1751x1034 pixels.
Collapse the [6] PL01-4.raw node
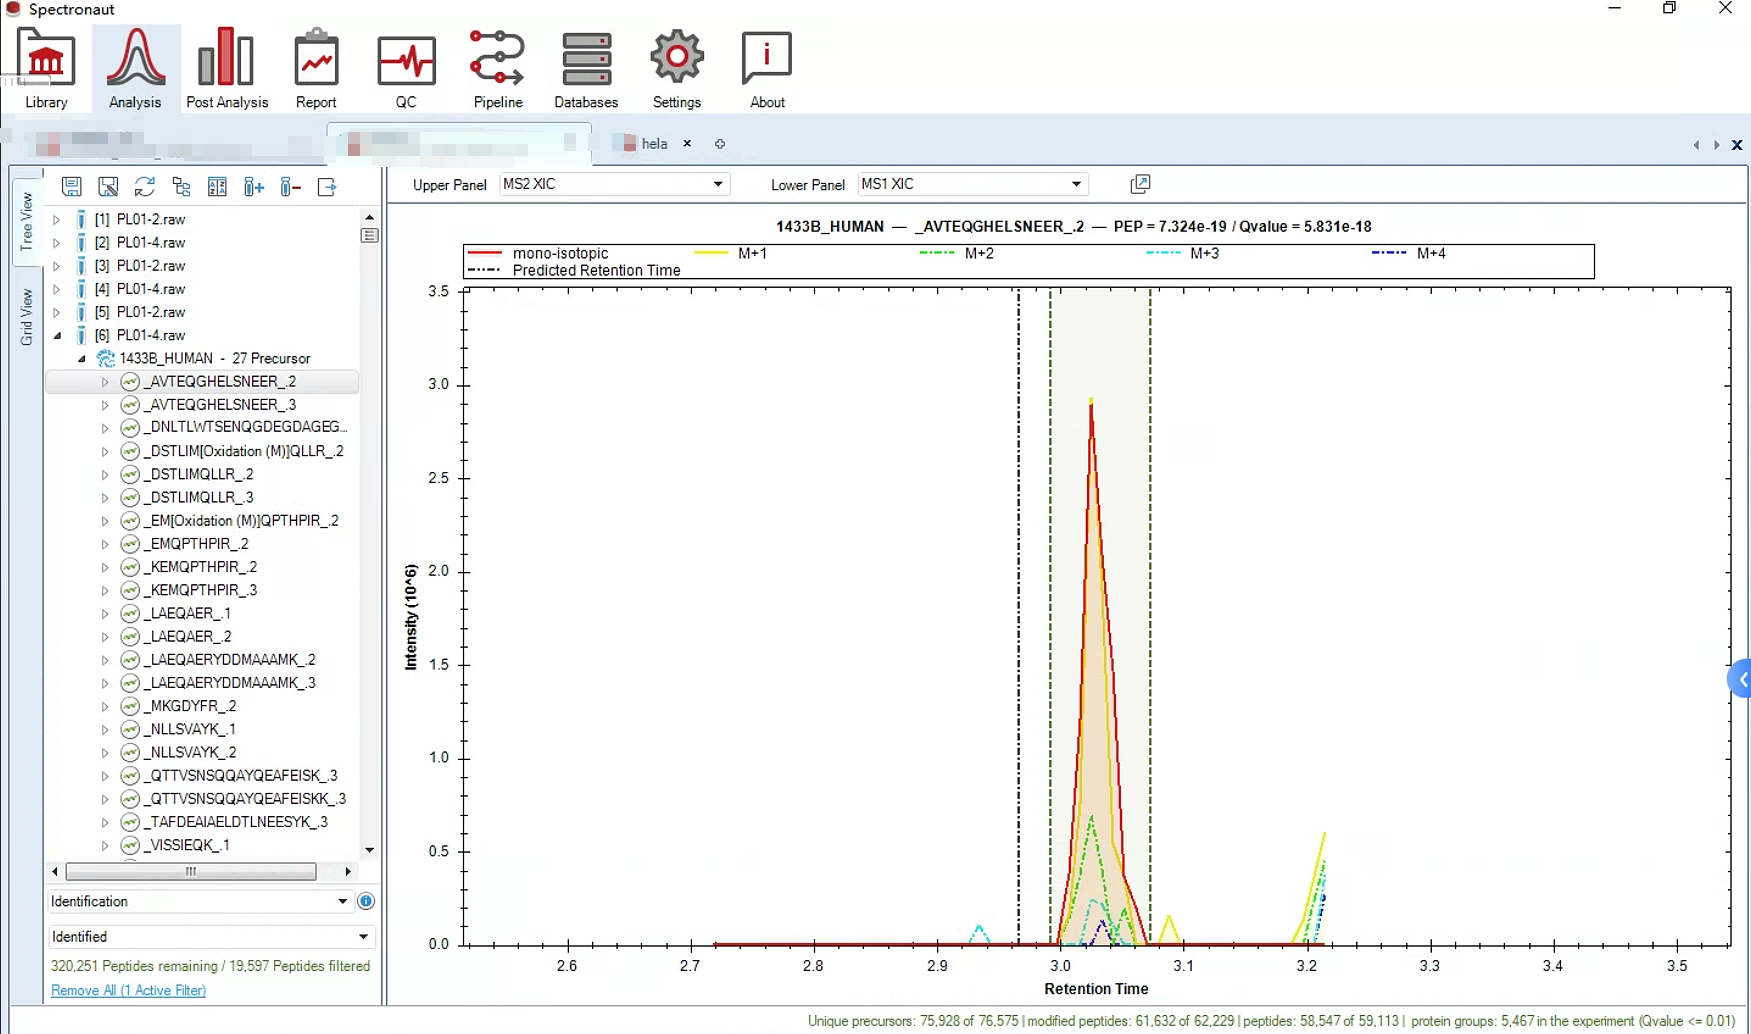(57, 335)
